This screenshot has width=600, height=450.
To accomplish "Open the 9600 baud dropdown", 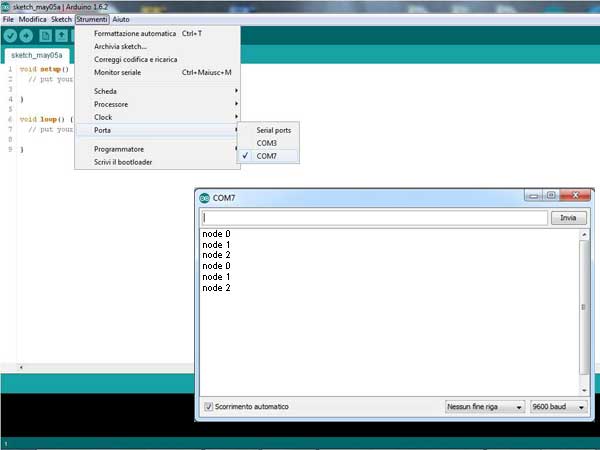I will (558, 406).
